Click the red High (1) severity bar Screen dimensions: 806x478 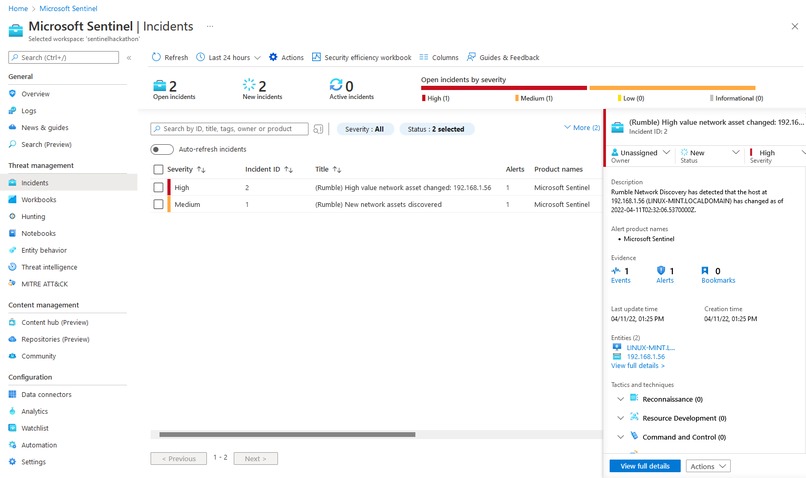click(x=504, y=88)
